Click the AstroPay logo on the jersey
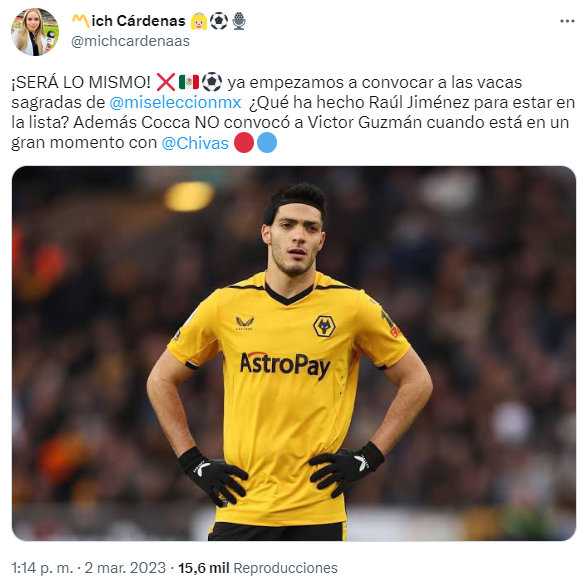 285,364
